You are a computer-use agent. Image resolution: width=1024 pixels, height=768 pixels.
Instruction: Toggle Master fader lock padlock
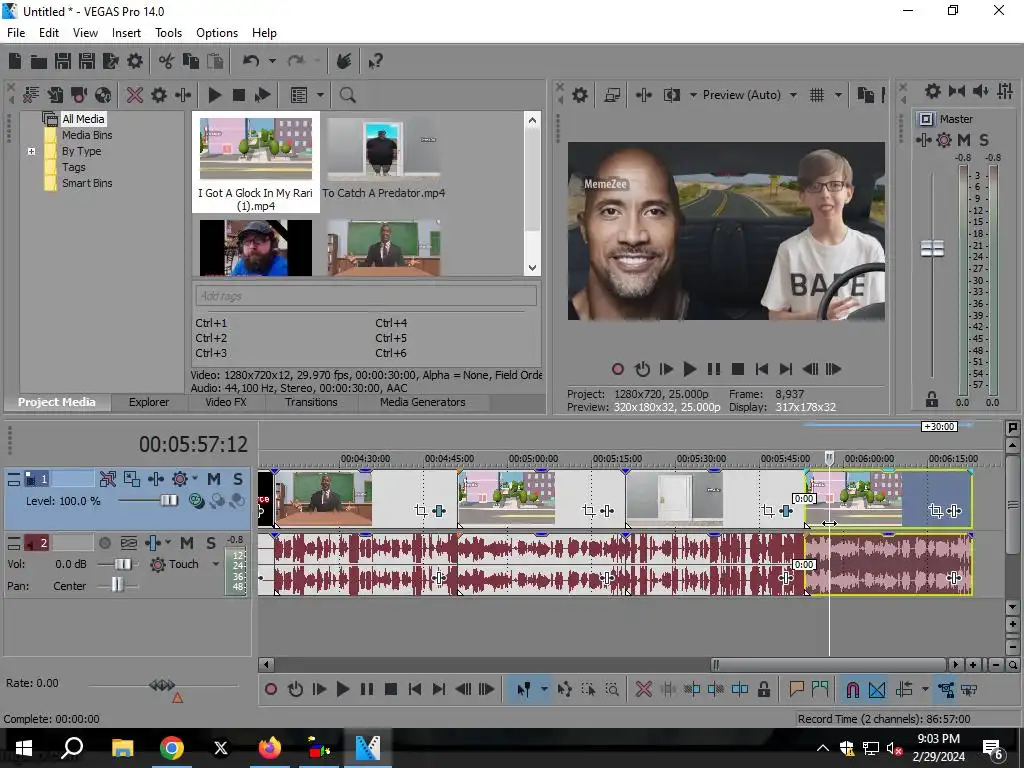932,399
